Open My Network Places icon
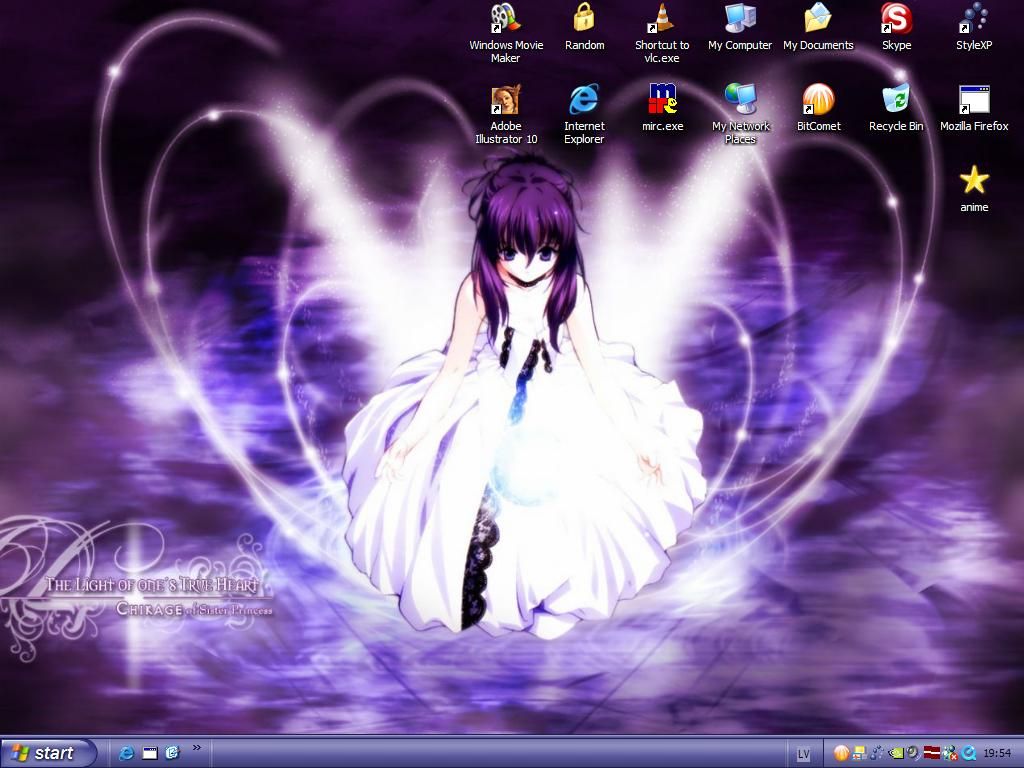The image size is (1024, 768). click(x=740, y=114)
